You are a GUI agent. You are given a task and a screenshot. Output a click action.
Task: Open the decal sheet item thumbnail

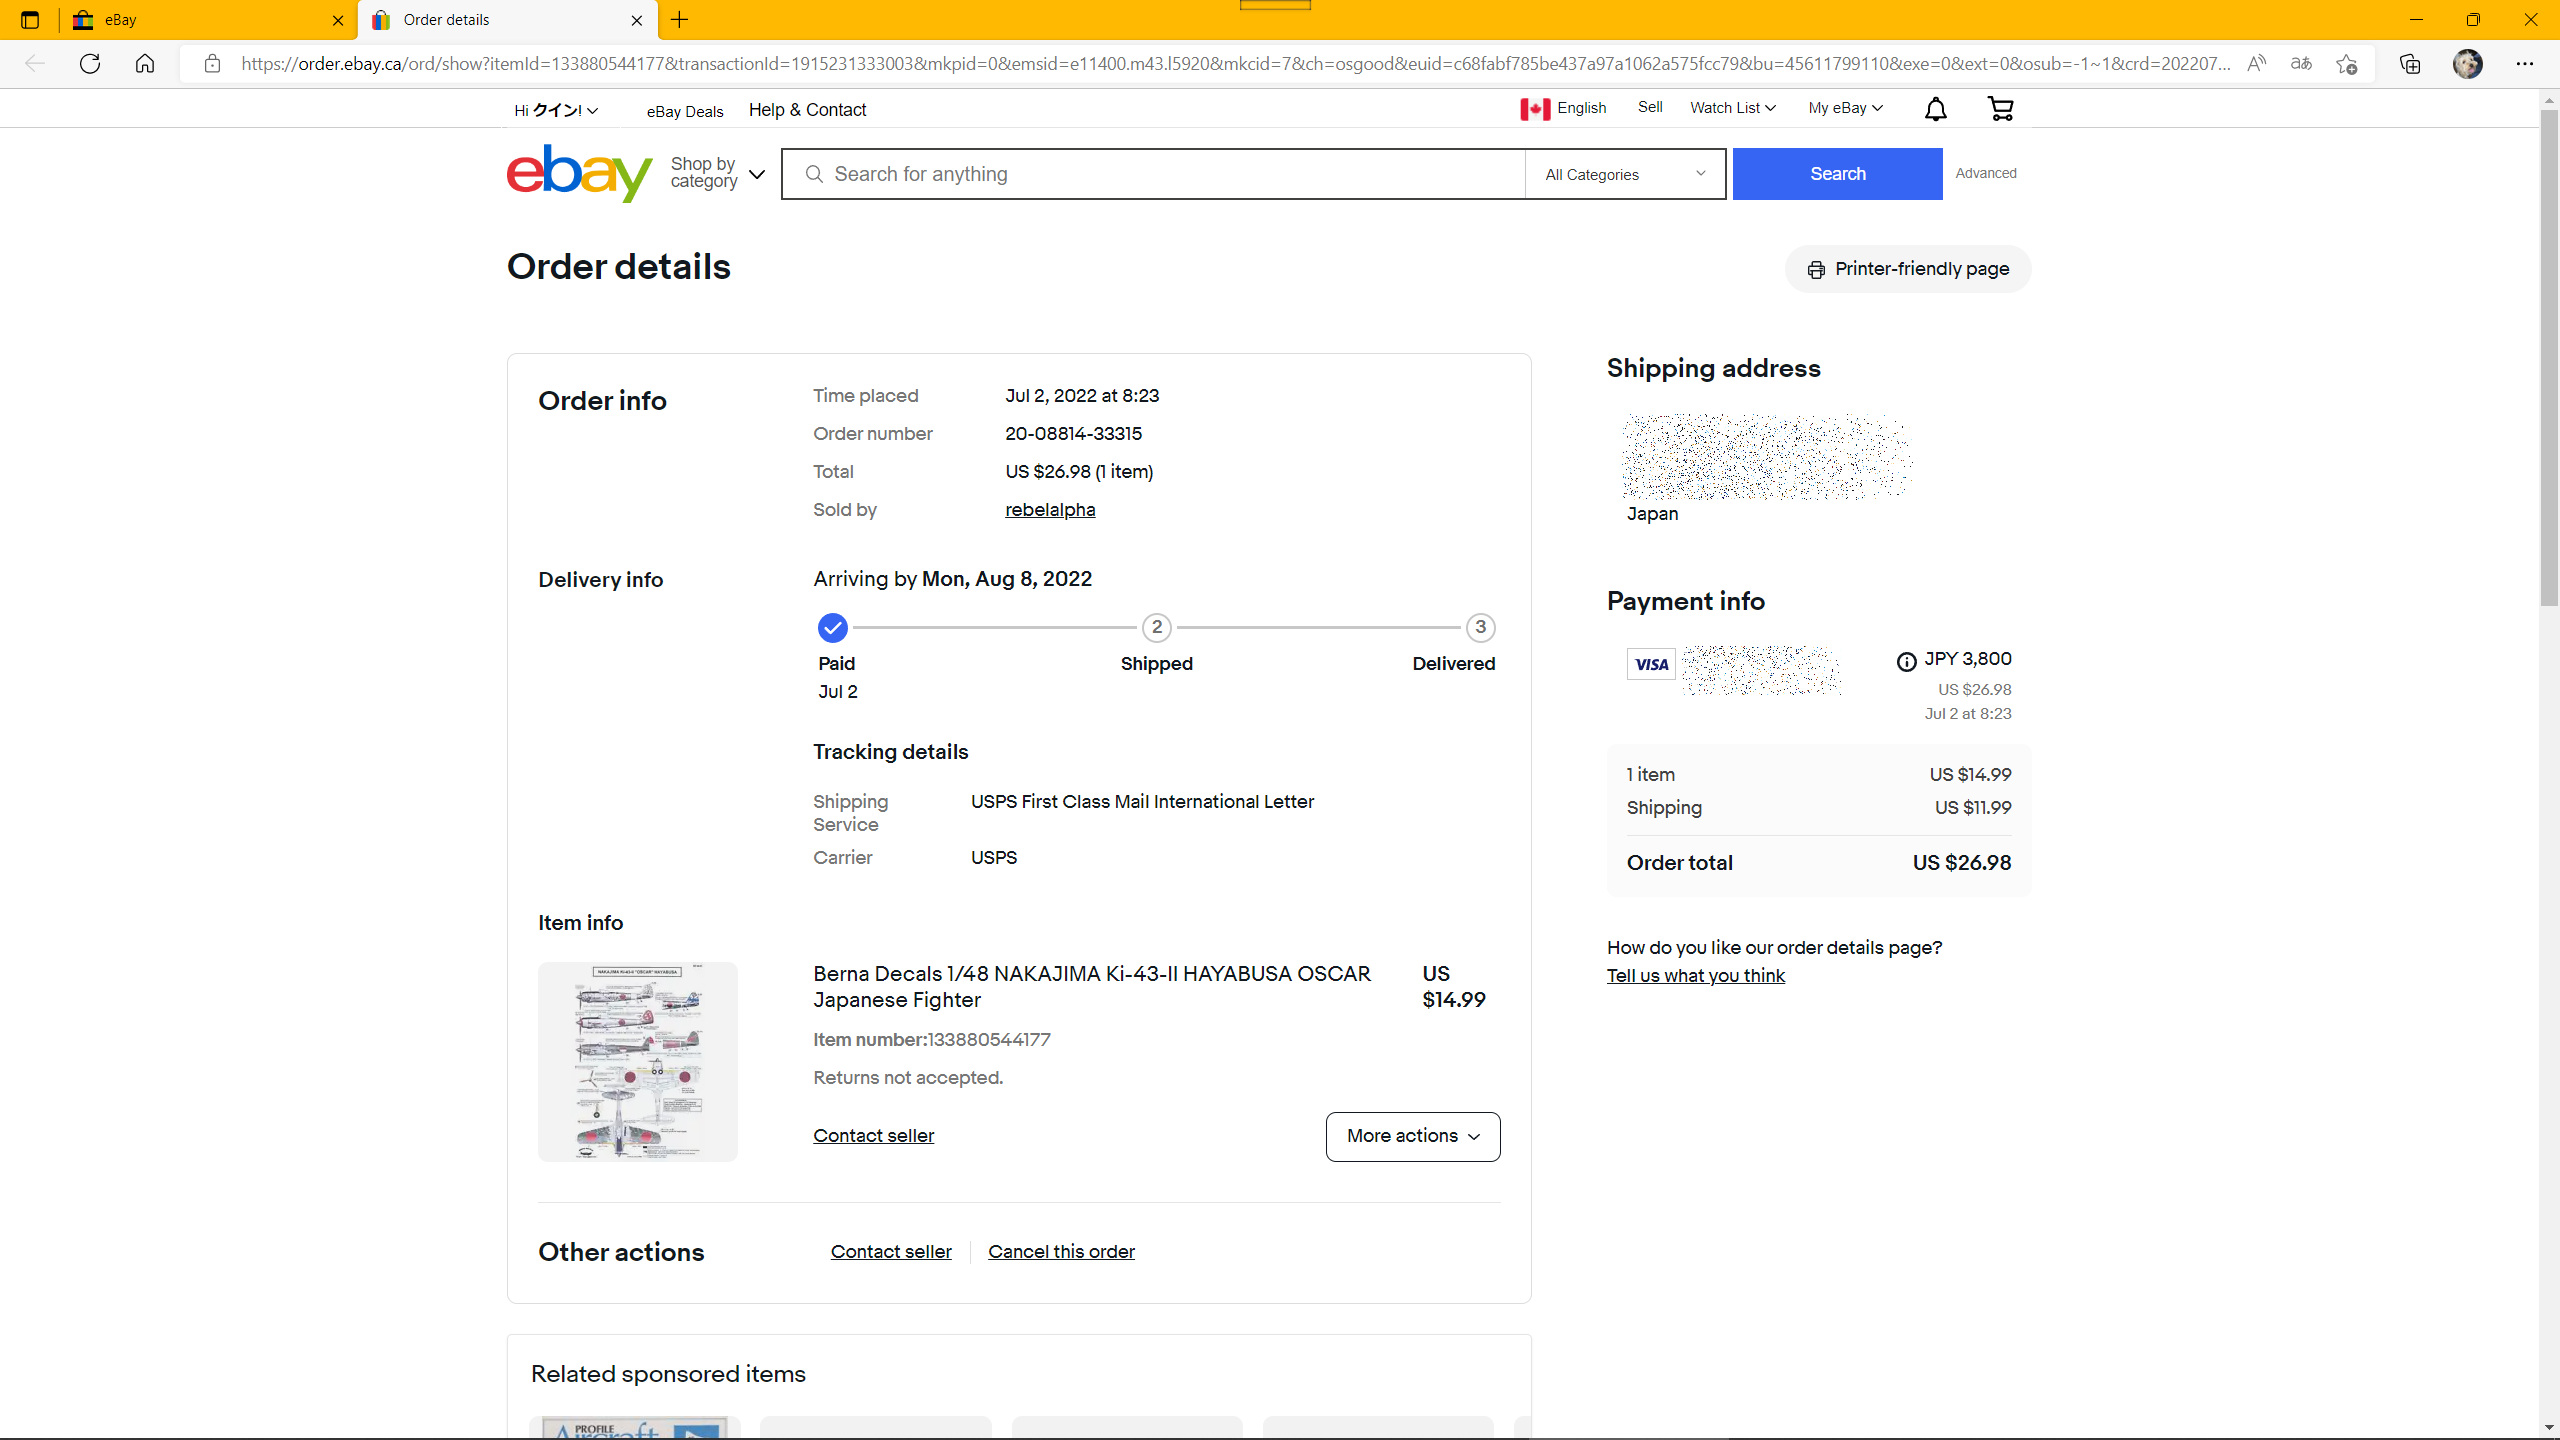pos(638,1062)
